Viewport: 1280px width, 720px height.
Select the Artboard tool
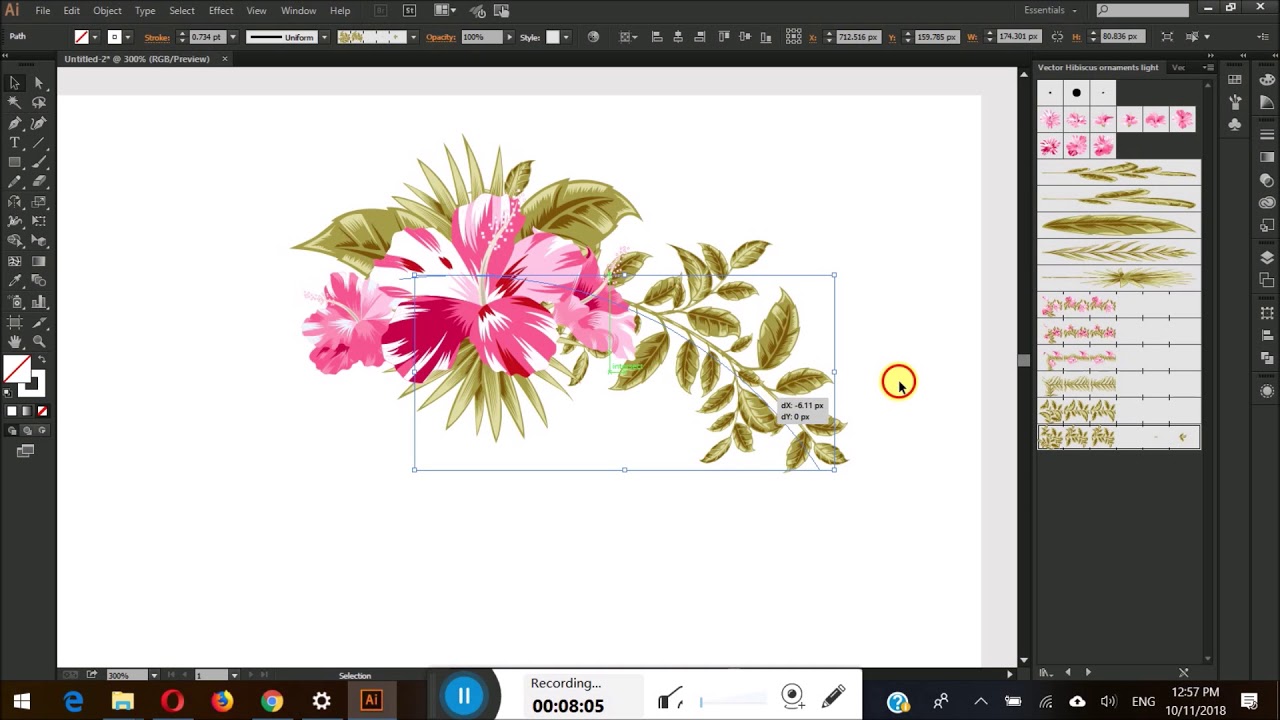[15, 321]
